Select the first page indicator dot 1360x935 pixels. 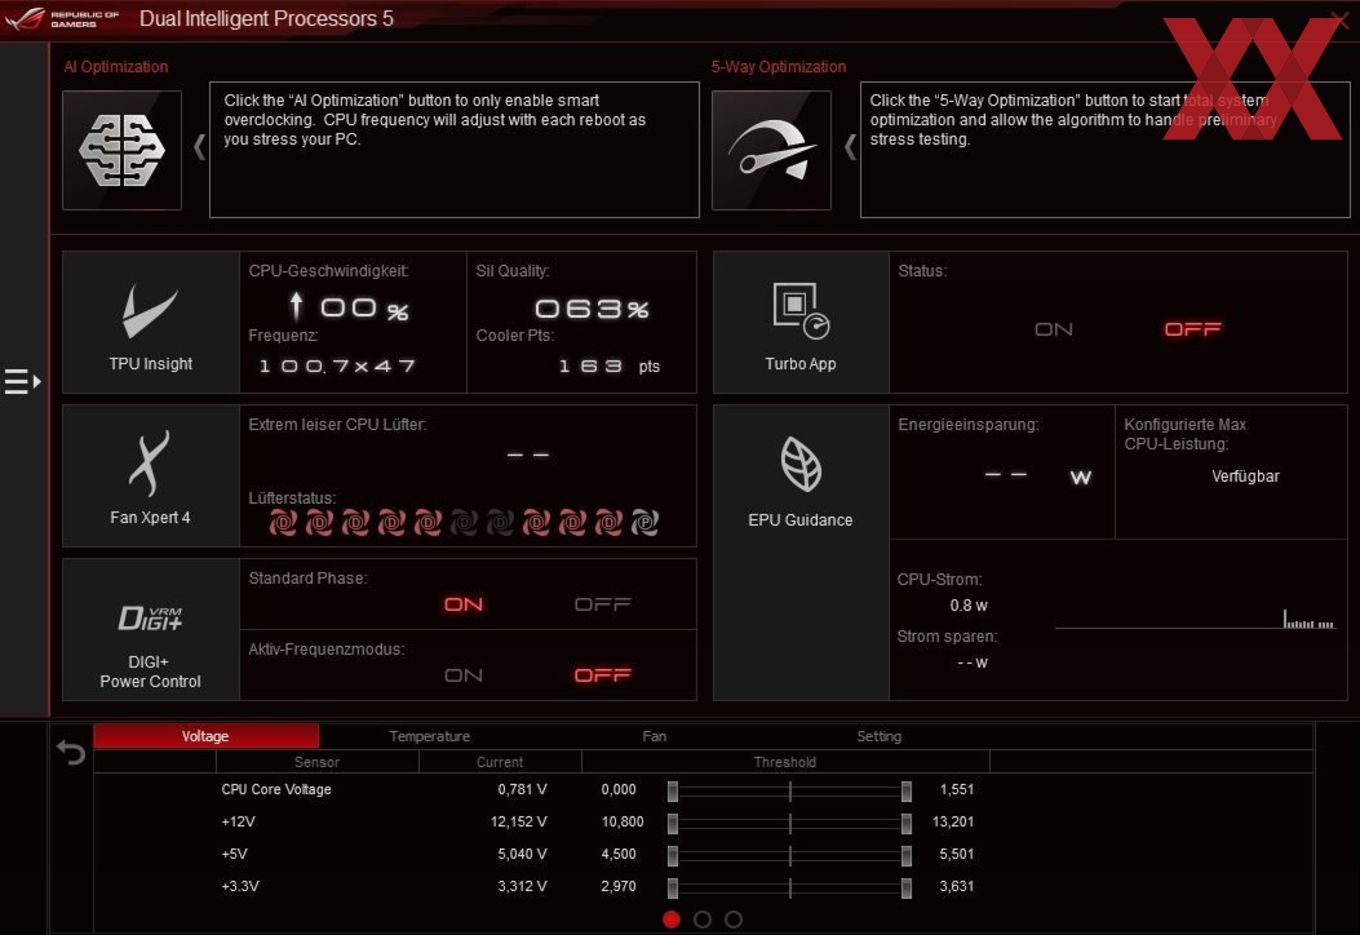pyautogui.click(x=672, y=919)
